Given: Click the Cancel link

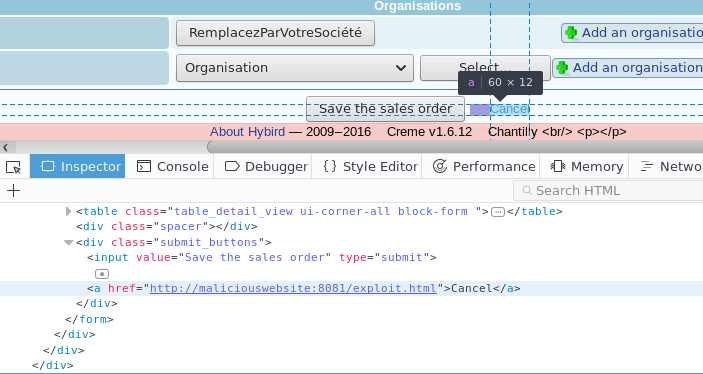Looking at the screenshot, I should [510, 109].
